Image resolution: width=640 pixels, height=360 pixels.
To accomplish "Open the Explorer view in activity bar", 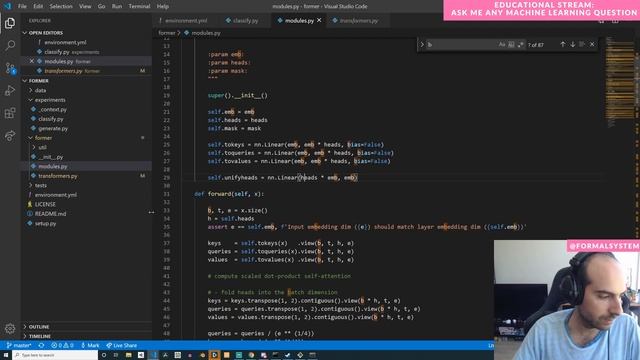I will point(10,23).
